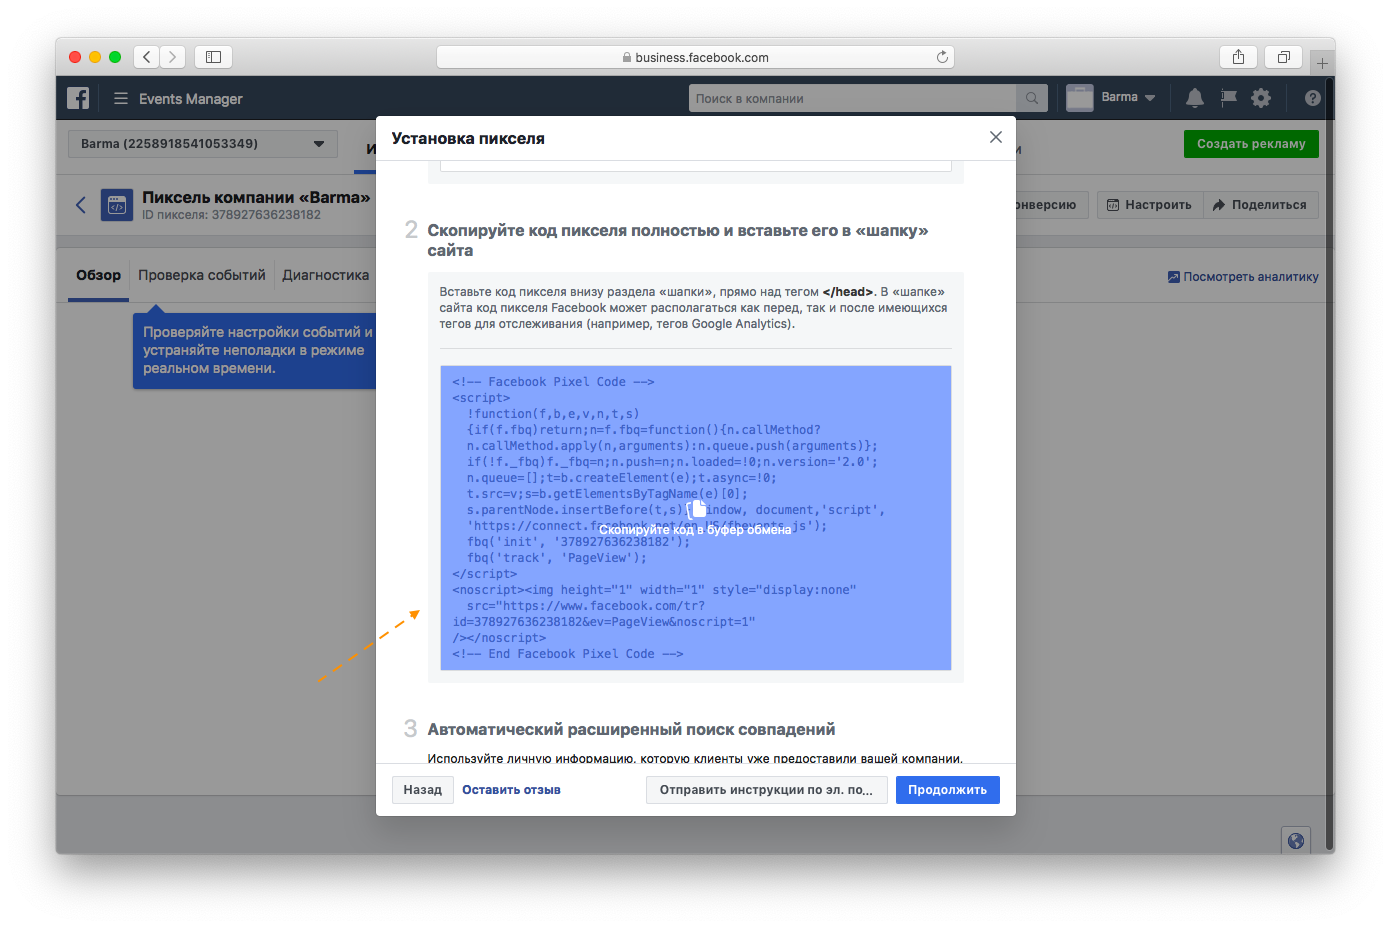This screenshot has width=1391, height=928.
Task: Open Посмотреть аналитику link
Action: click(1243, 277)
